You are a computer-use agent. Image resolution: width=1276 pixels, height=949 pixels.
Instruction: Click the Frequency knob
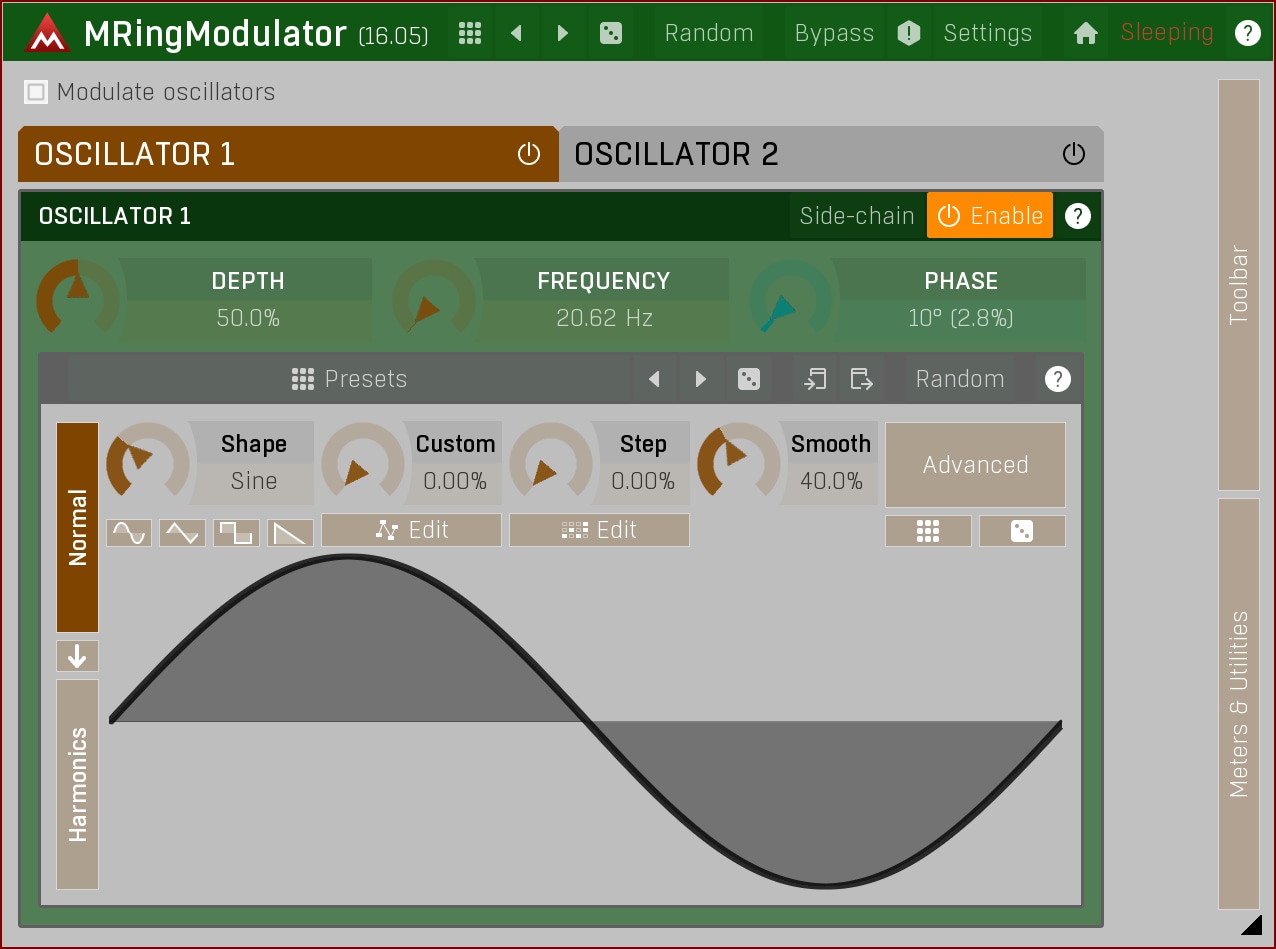(434, 298)
